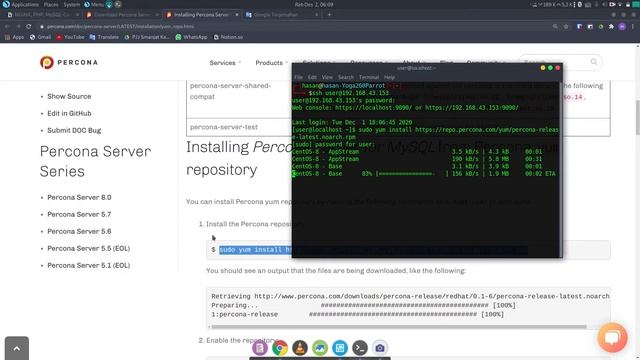Click the page vertical scrollbar
Viewport: 640px width, 360px height.
(637, 117)
